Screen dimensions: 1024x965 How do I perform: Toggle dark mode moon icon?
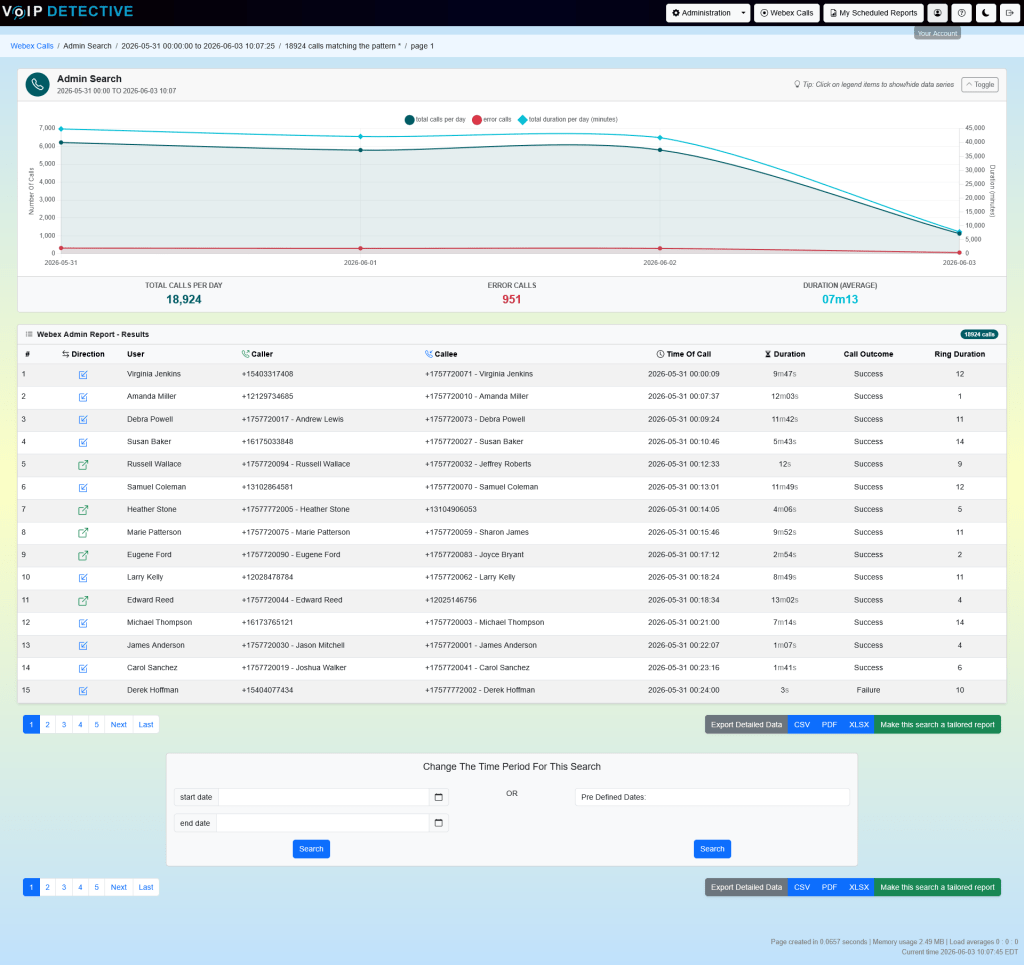pos(985,13)
